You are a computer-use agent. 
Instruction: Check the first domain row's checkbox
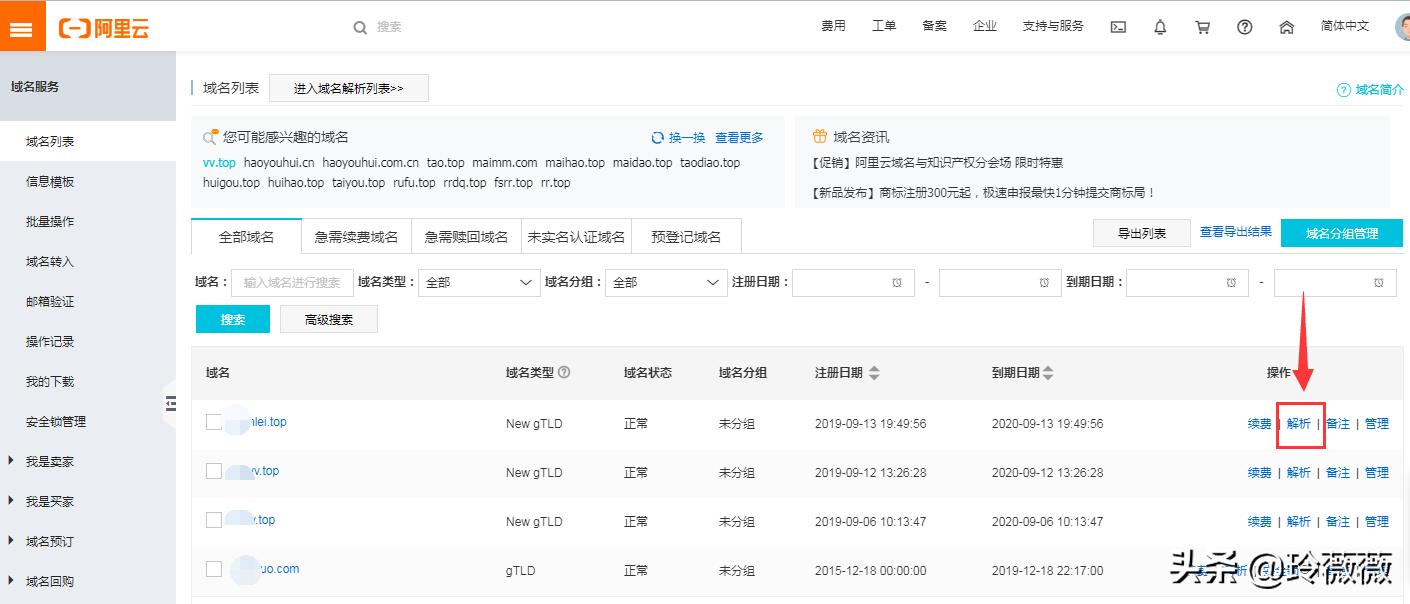pyautogui.click(x=213, y=421)
